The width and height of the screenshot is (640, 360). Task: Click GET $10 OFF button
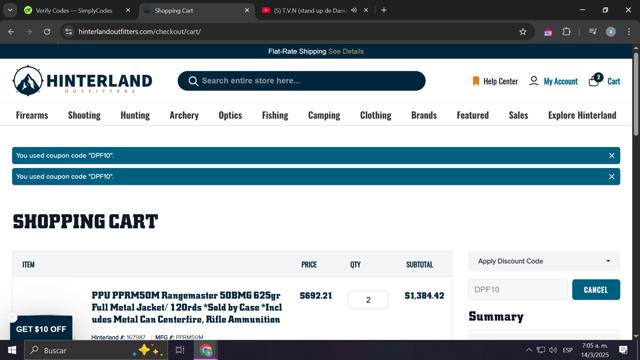click(41, 329)
